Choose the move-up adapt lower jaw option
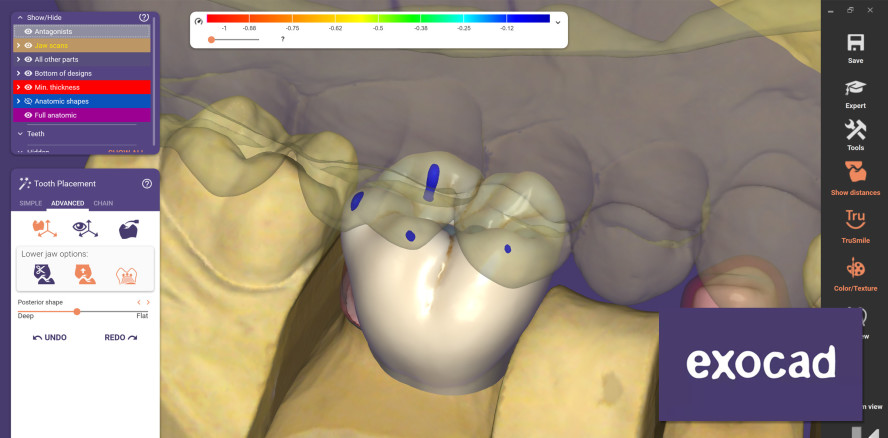 pyautogui.click(x=85, y=274)
